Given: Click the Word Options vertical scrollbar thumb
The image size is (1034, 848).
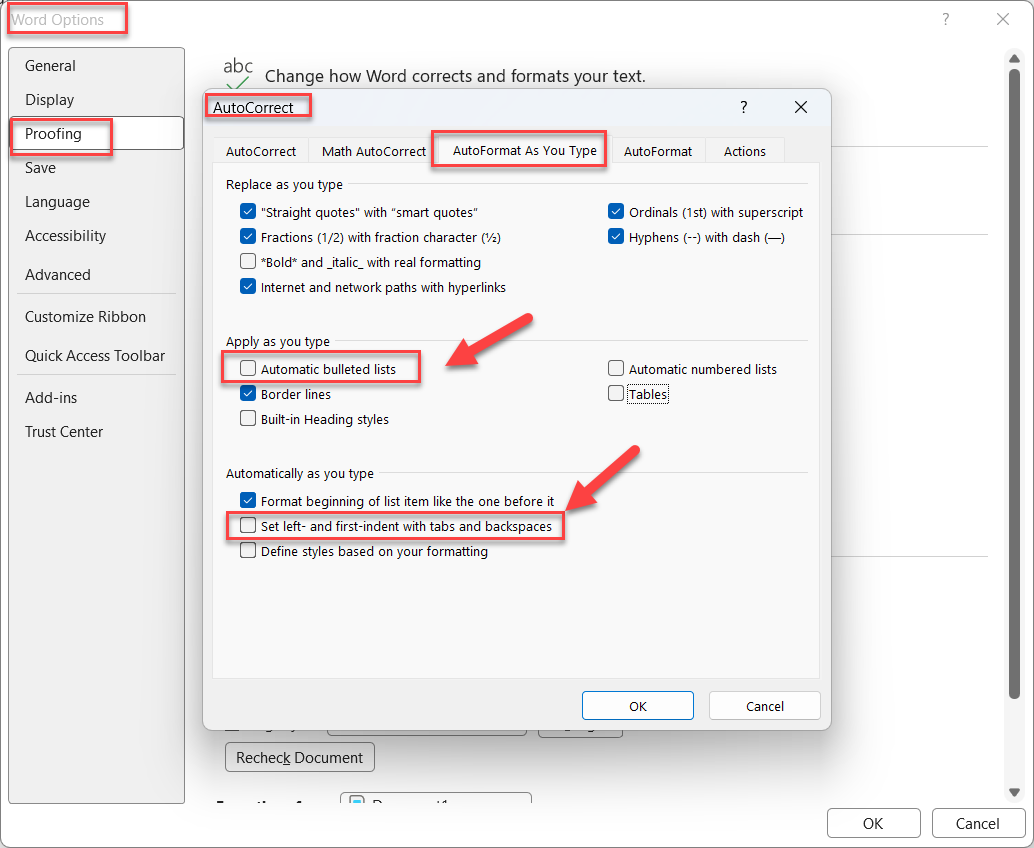Looking at the screenshot, I should tap(1014, 384).
